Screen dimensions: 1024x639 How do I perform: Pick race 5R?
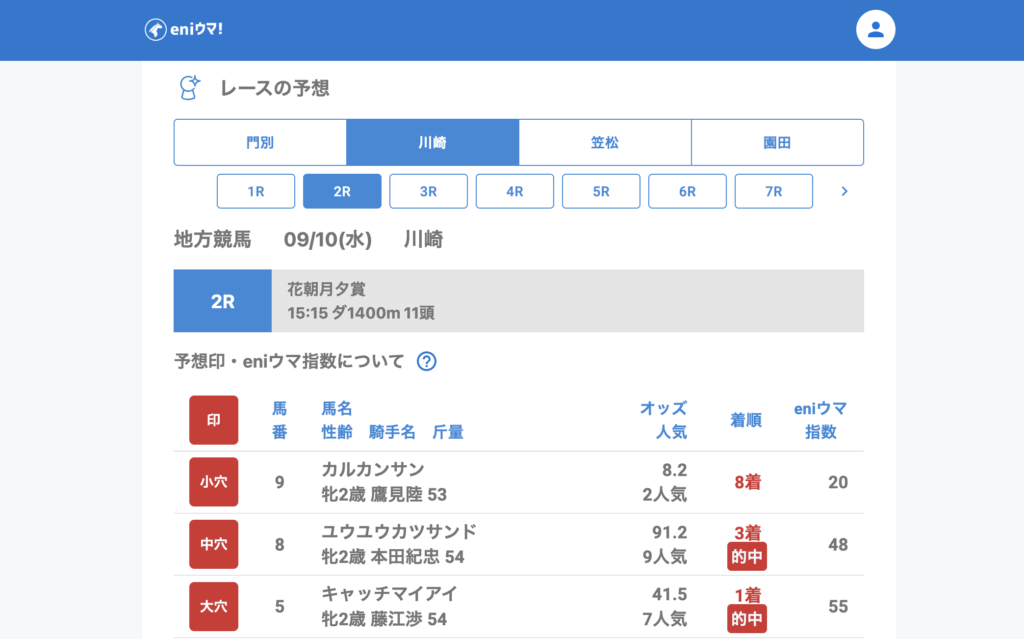coord(601,191)
